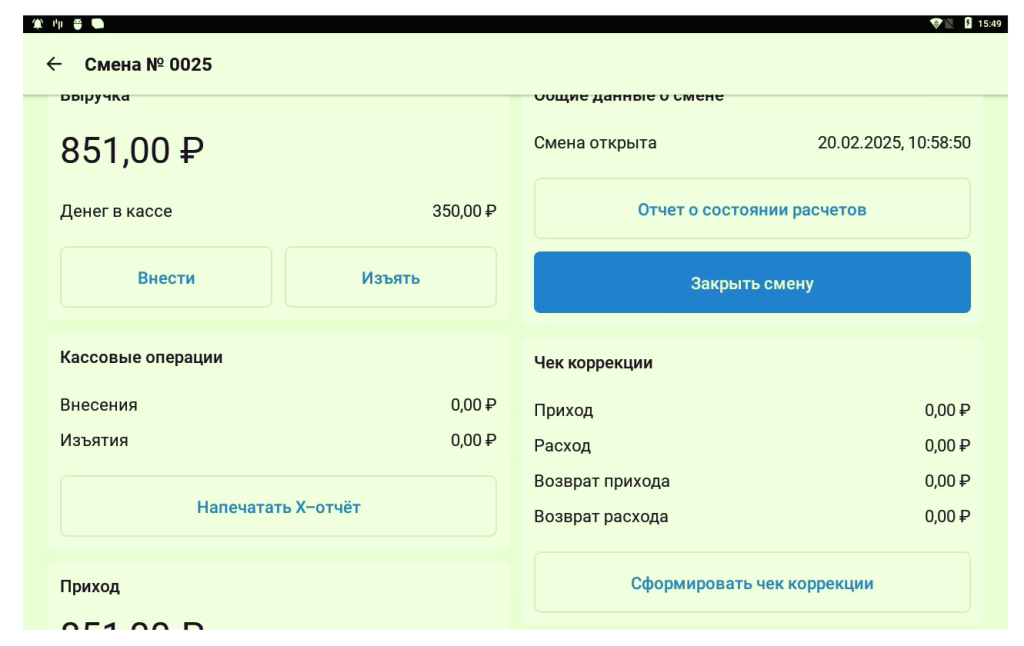Tap the Смена открыта date row
This screenshot has height=646, width=1024.
(x=752, y=143)
